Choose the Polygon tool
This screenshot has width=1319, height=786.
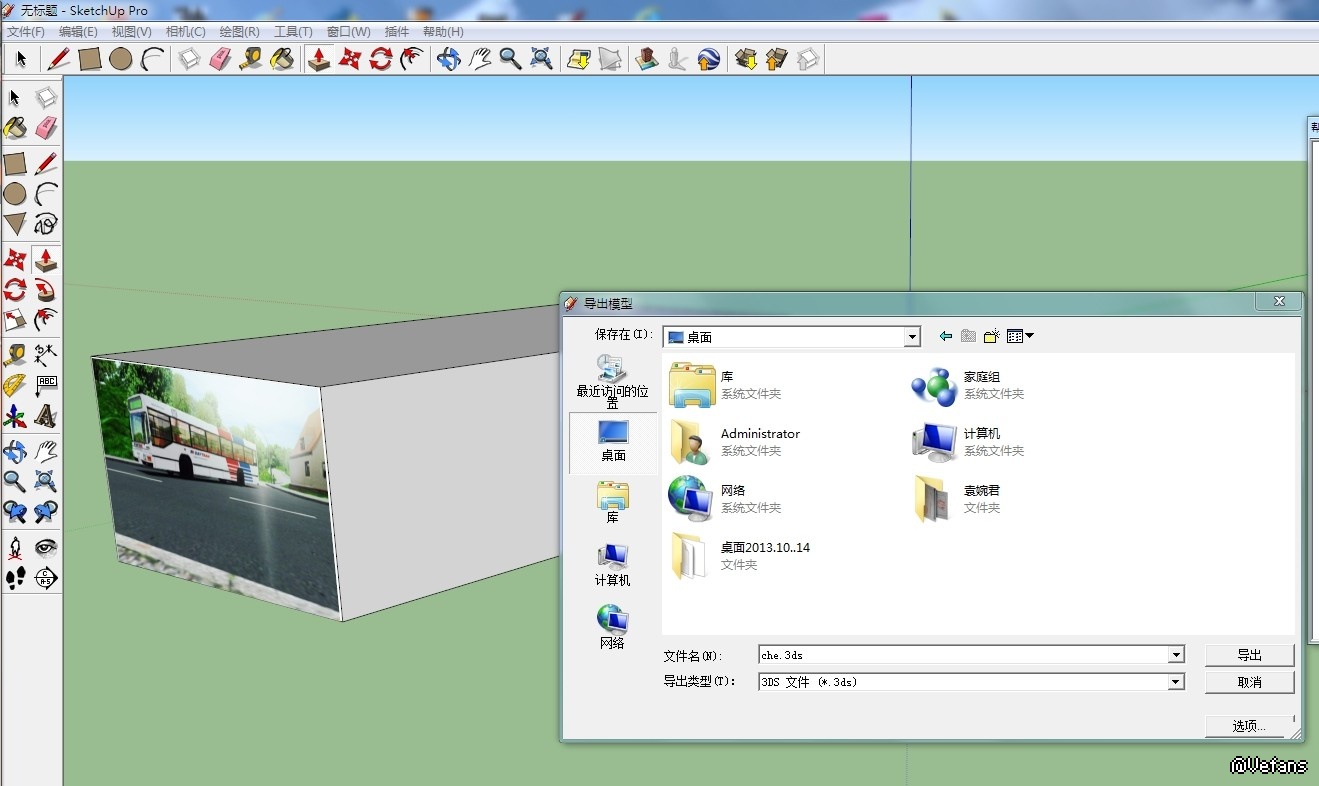point(15,224)
